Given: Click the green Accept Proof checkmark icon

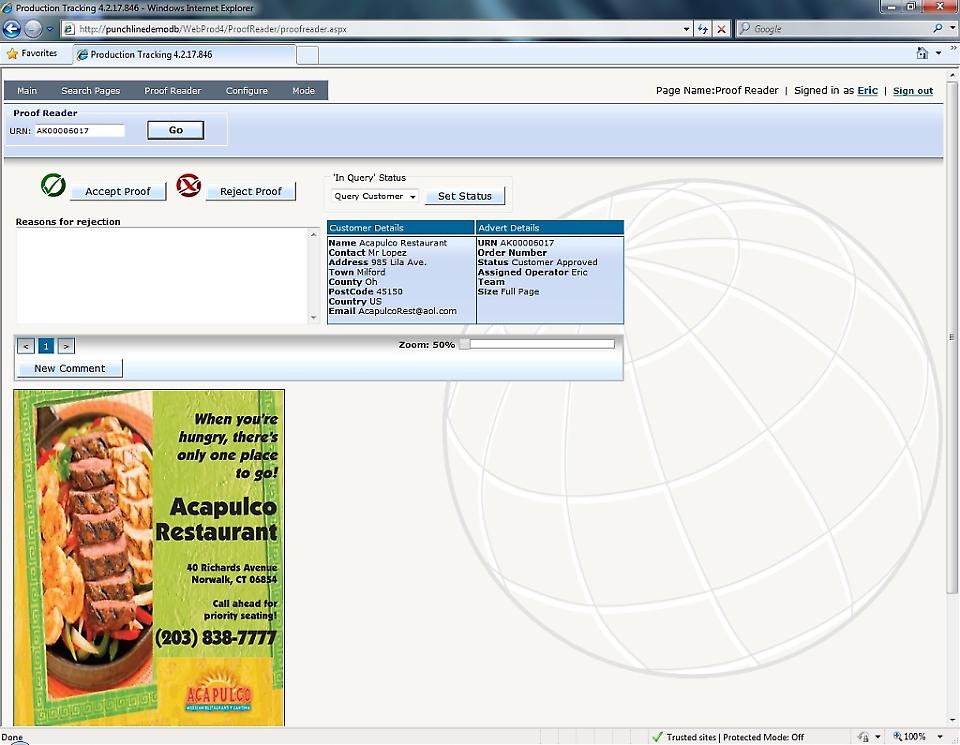Looking at the screenshot, I should [x=53, y=185].
